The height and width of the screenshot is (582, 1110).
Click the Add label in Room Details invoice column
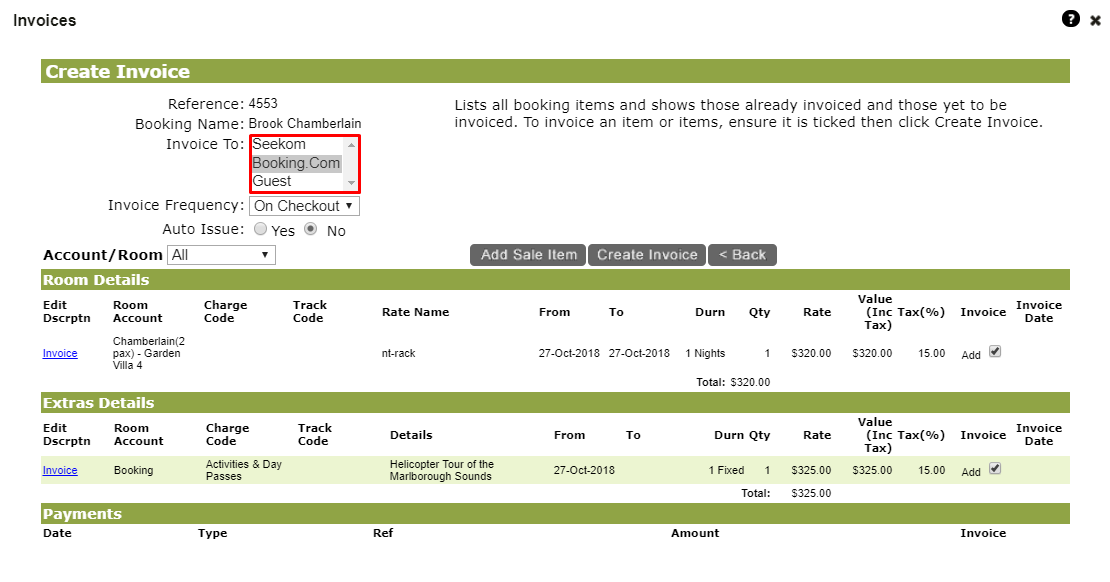tap(970, 355)
